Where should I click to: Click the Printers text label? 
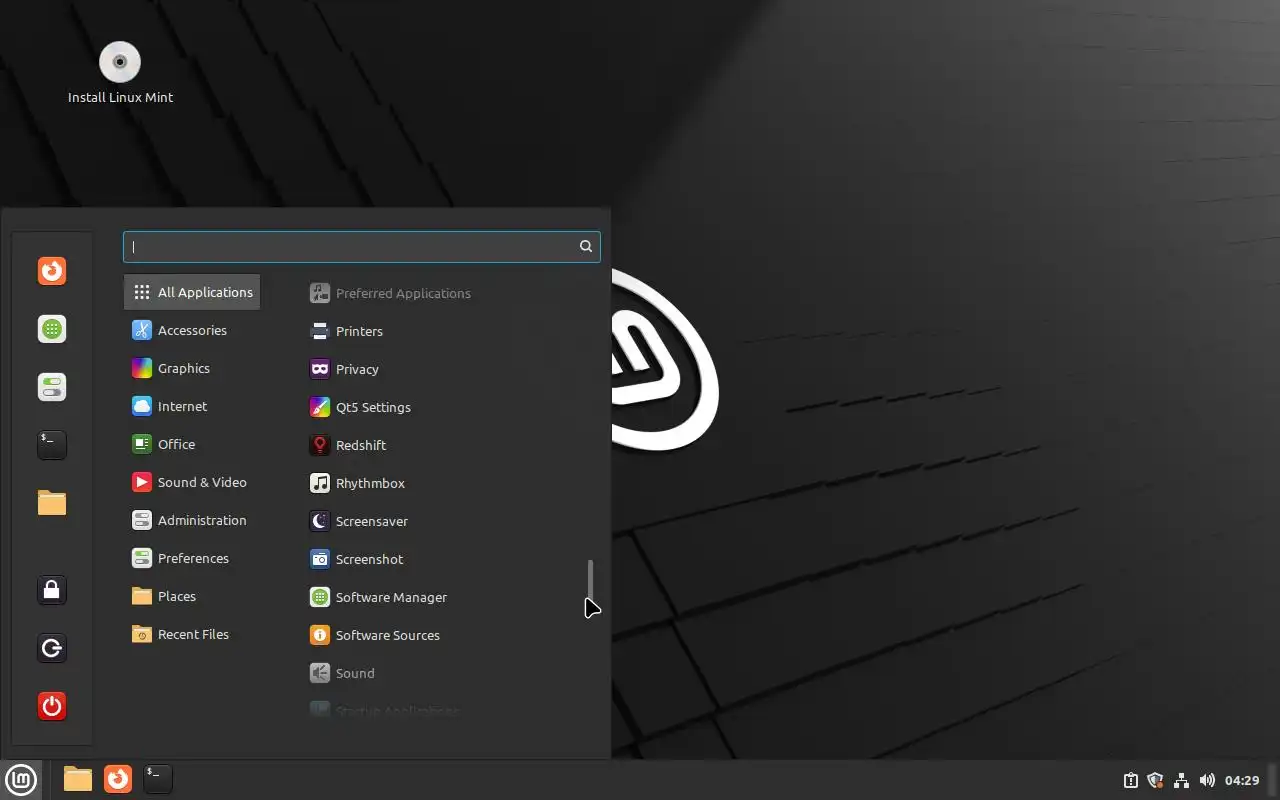pyautogui.click(x=359, y=331)
